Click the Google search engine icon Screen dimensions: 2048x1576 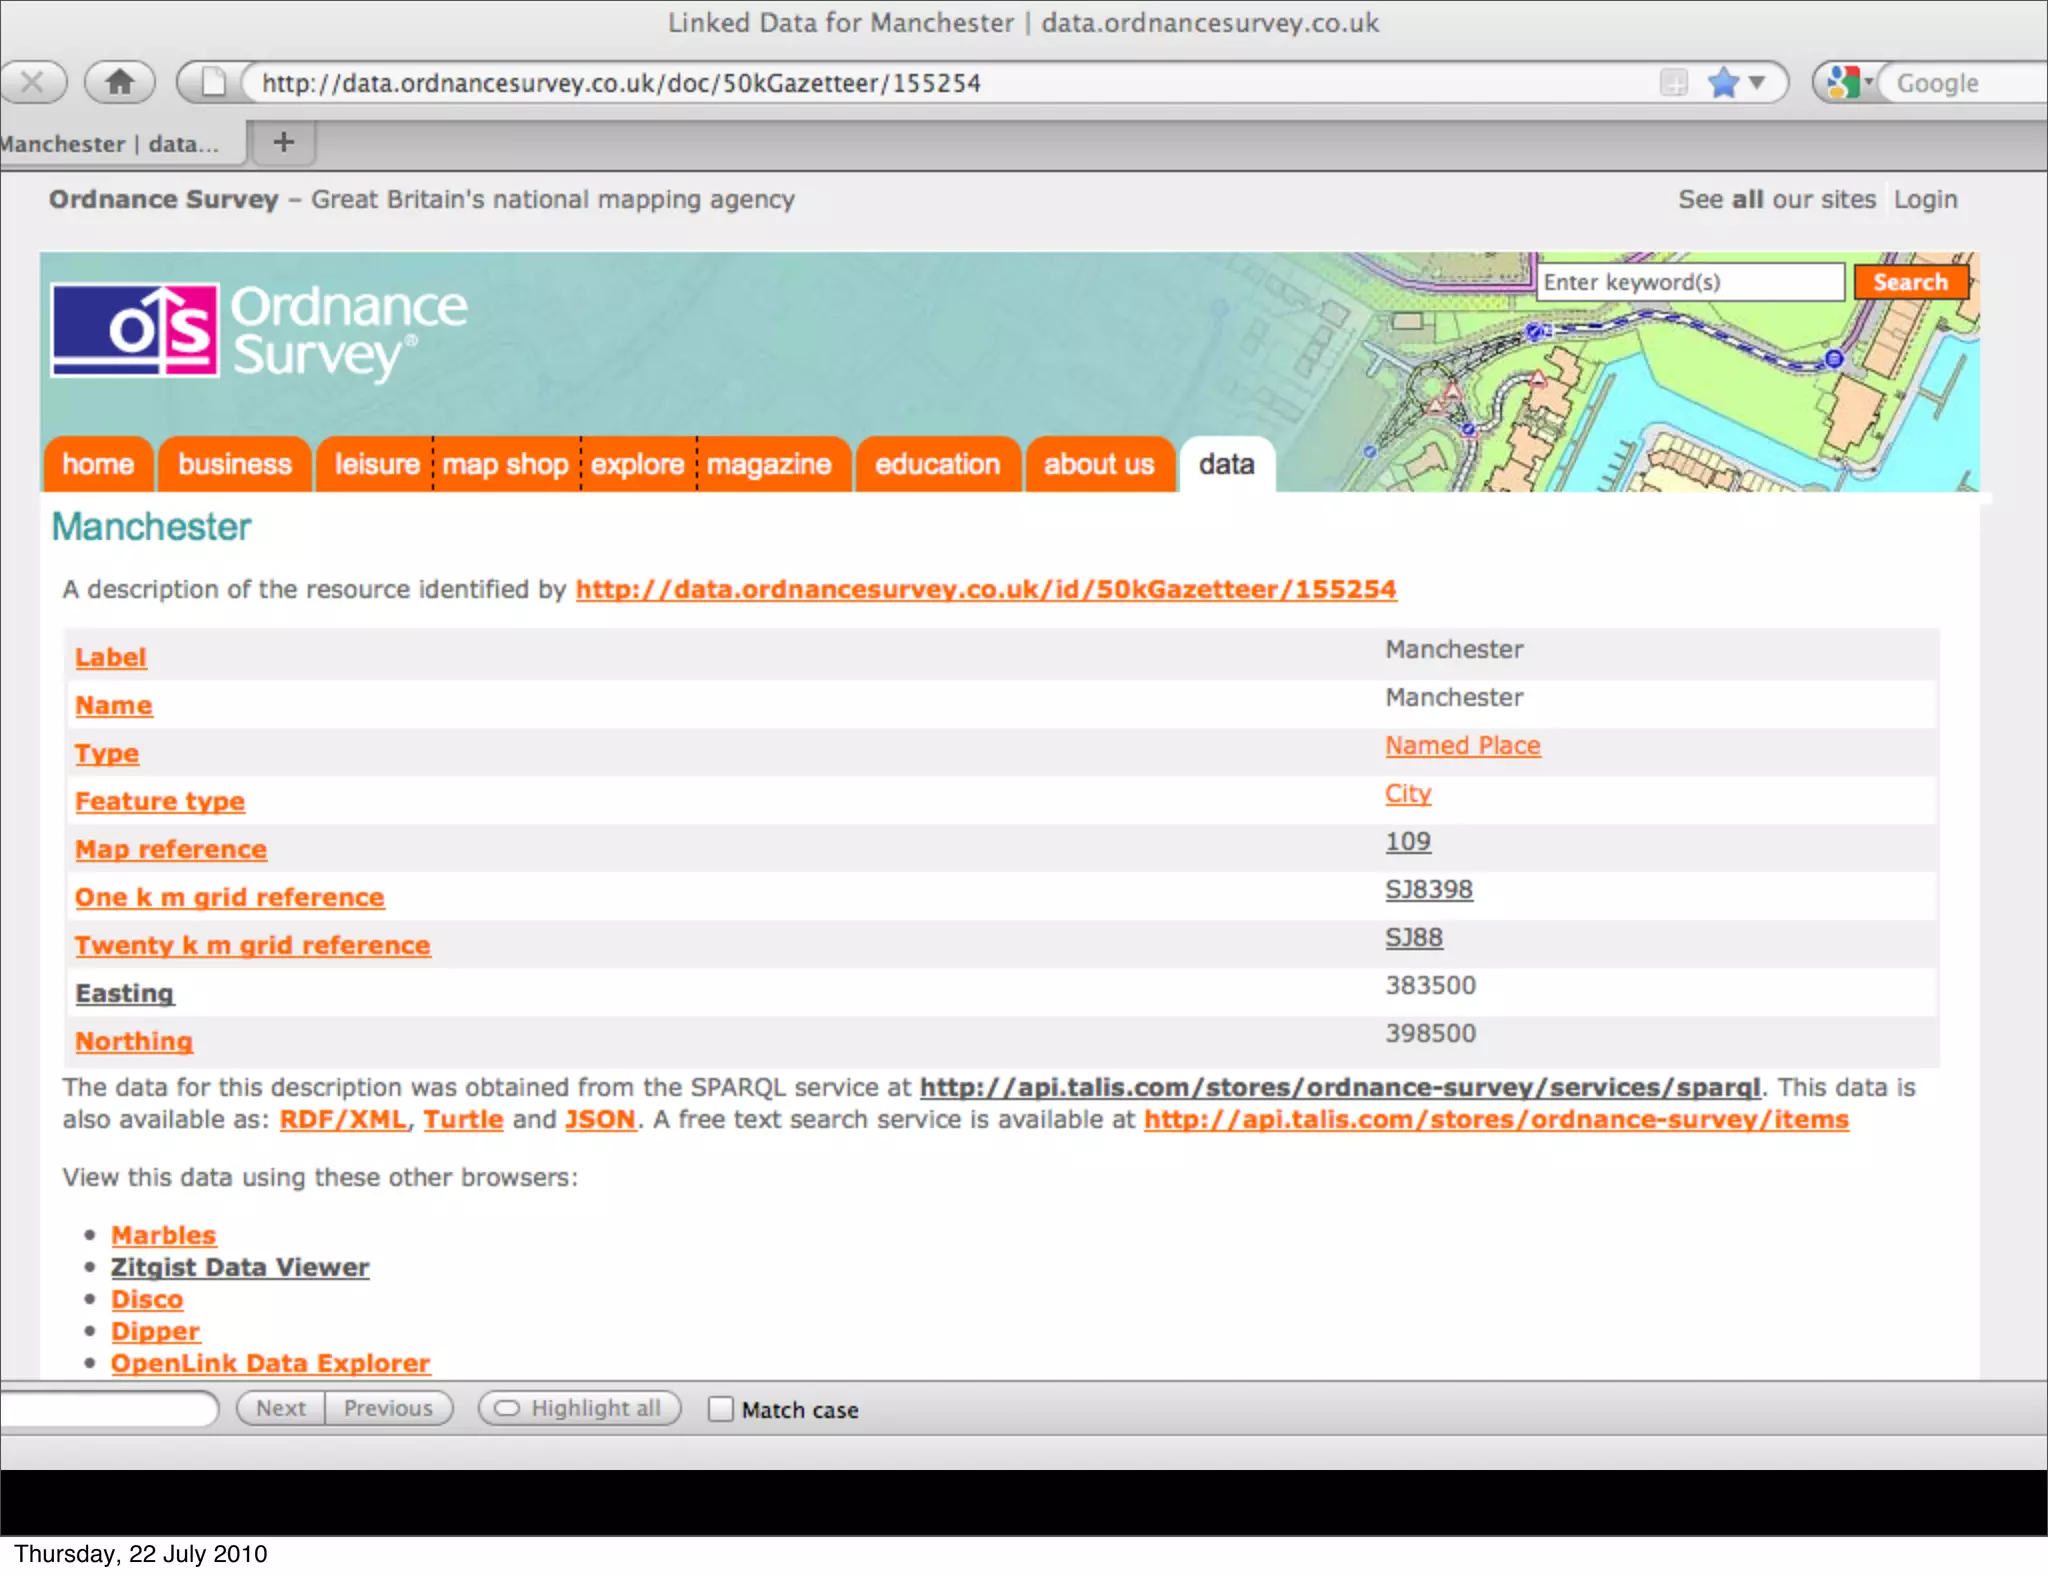click(x=1841, y=82)
